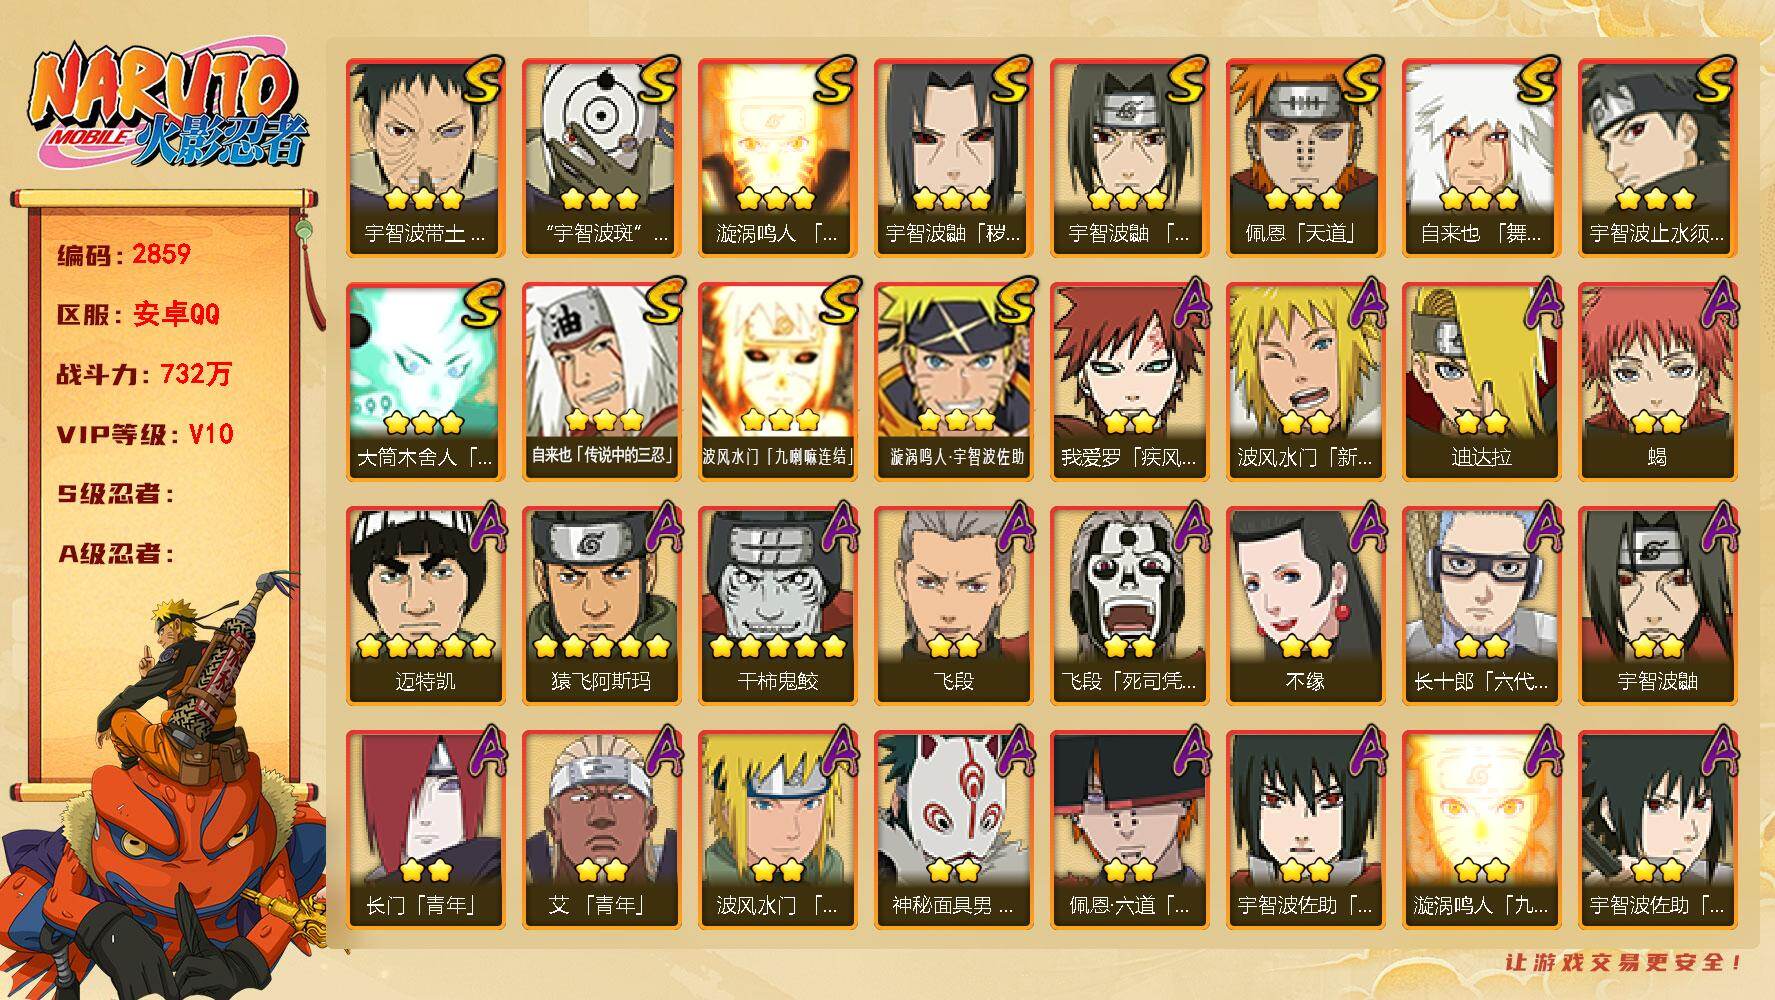Select the 长门「青年」 card

425,829
